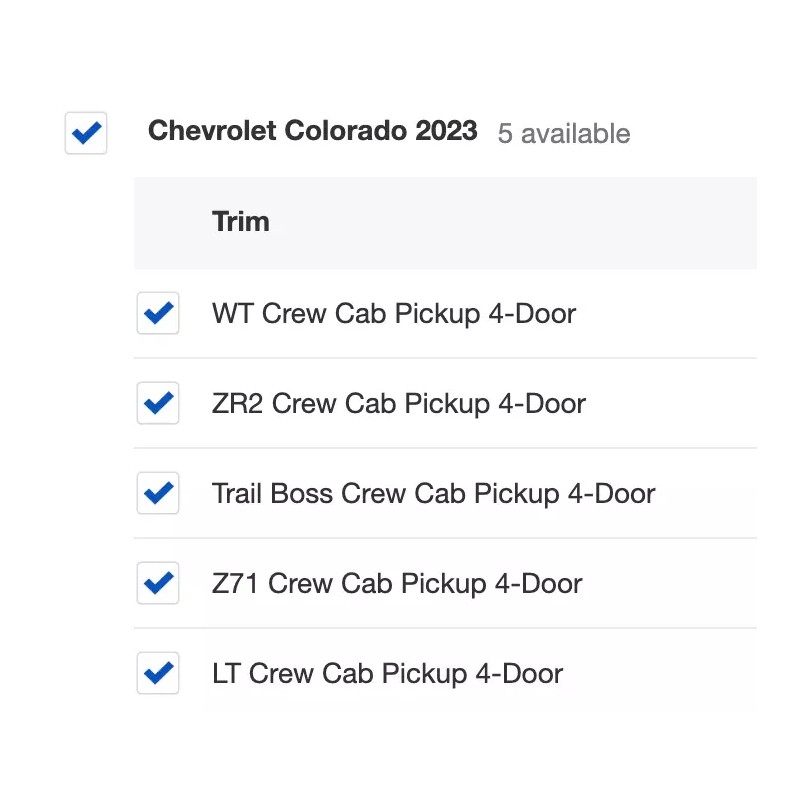Deselect the Trail Boss trim checkbox
This screenshot has width=800, height=800.
coord(158,494)
